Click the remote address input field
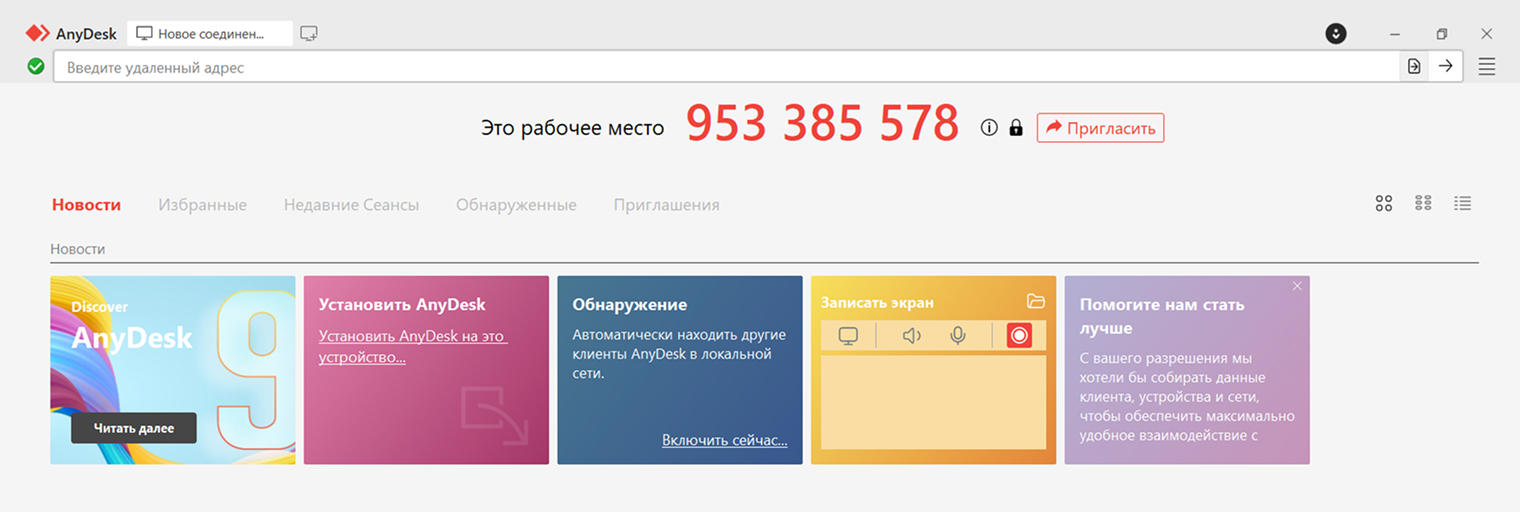The height and width of the screenshot is (512, 1520). click(726, 67)
